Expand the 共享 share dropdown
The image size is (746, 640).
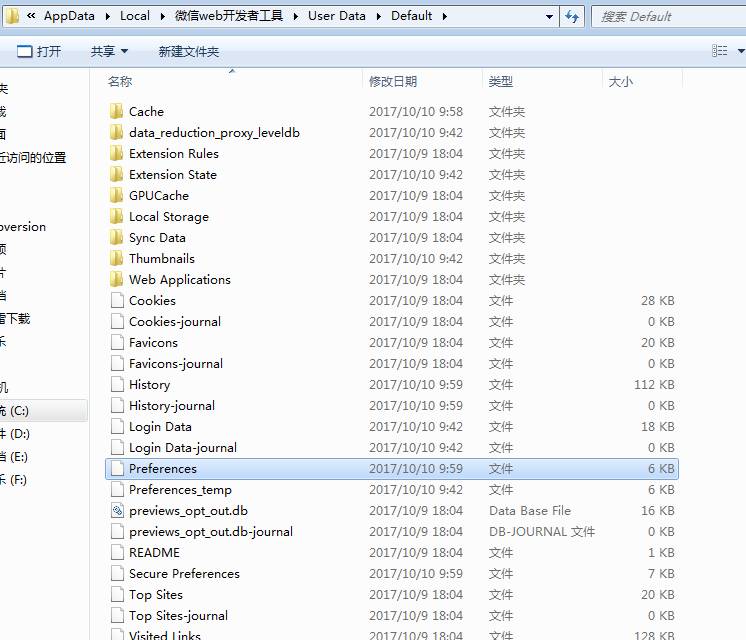pyautogui.click(x=125, y=51)
